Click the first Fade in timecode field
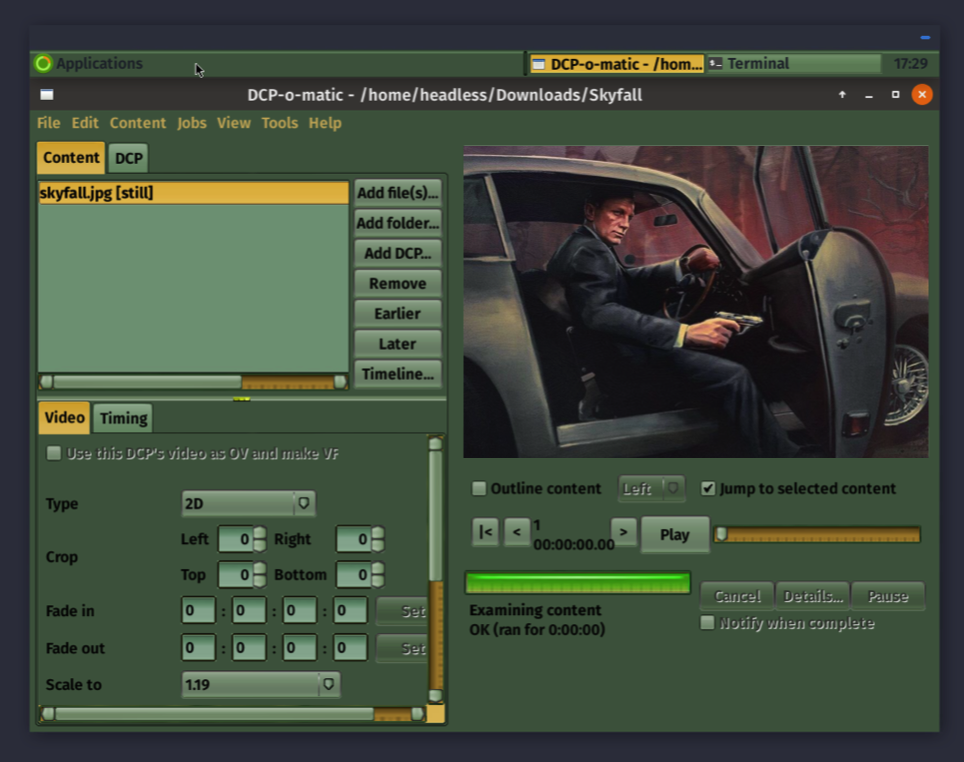 [x=199, y=611]
